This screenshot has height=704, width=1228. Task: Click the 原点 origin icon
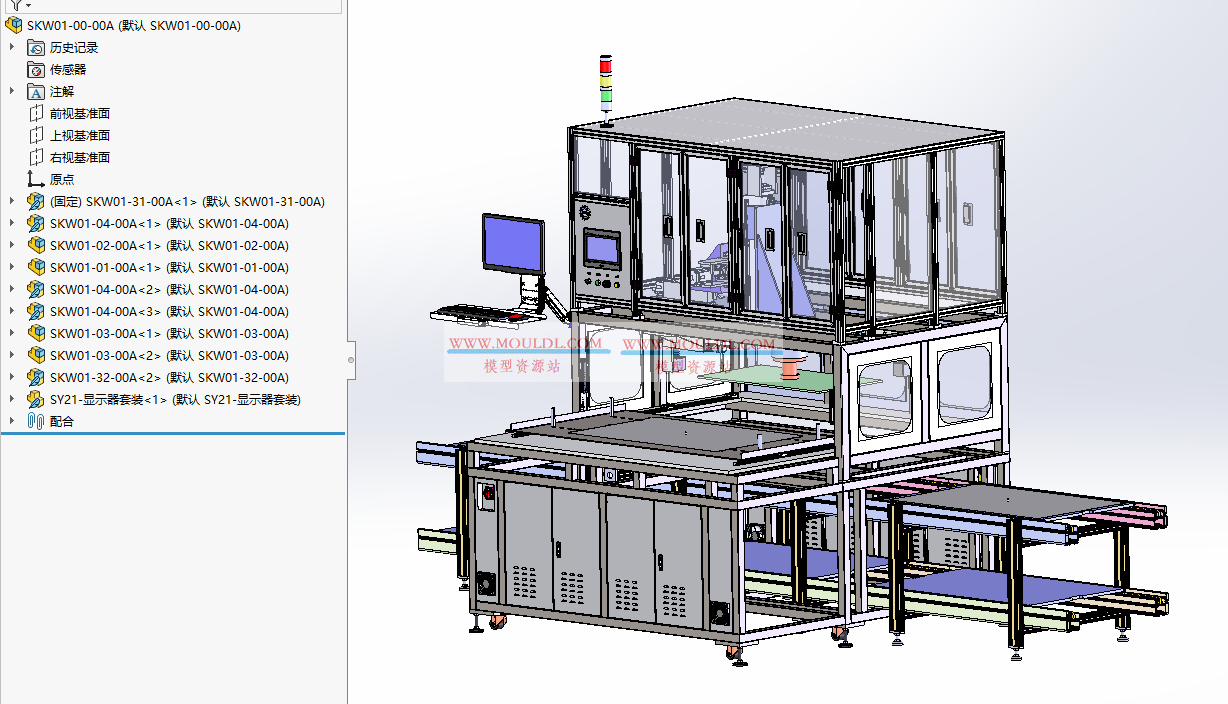35,179
